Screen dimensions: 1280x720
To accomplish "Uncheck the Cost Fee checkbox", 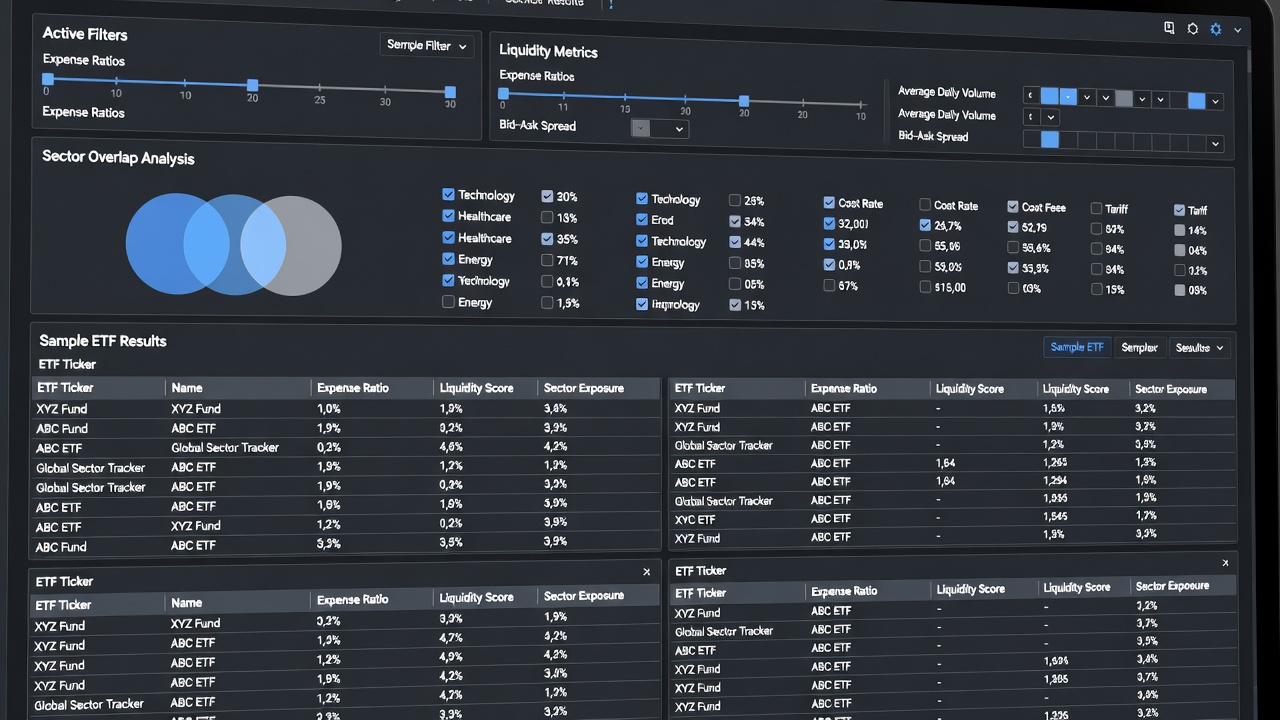I will coord(1013,207).
